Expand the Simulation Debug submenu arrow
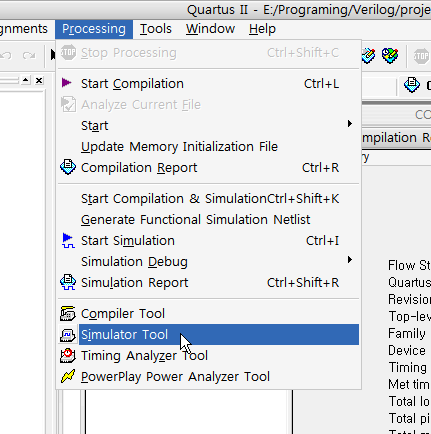 pos(349,260)
